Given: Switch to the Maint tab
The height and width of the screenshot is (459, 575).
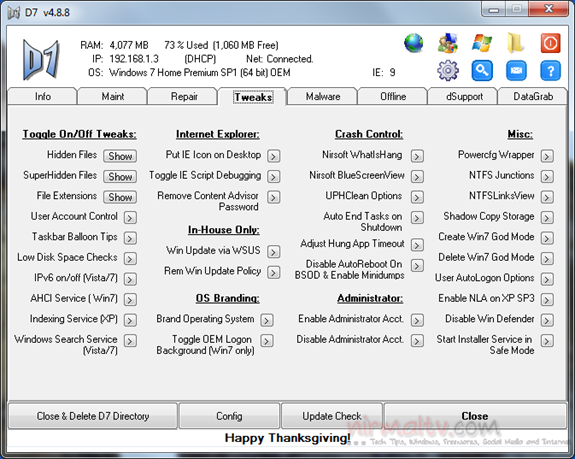Looking at the screenshot, I should [113, 96].
